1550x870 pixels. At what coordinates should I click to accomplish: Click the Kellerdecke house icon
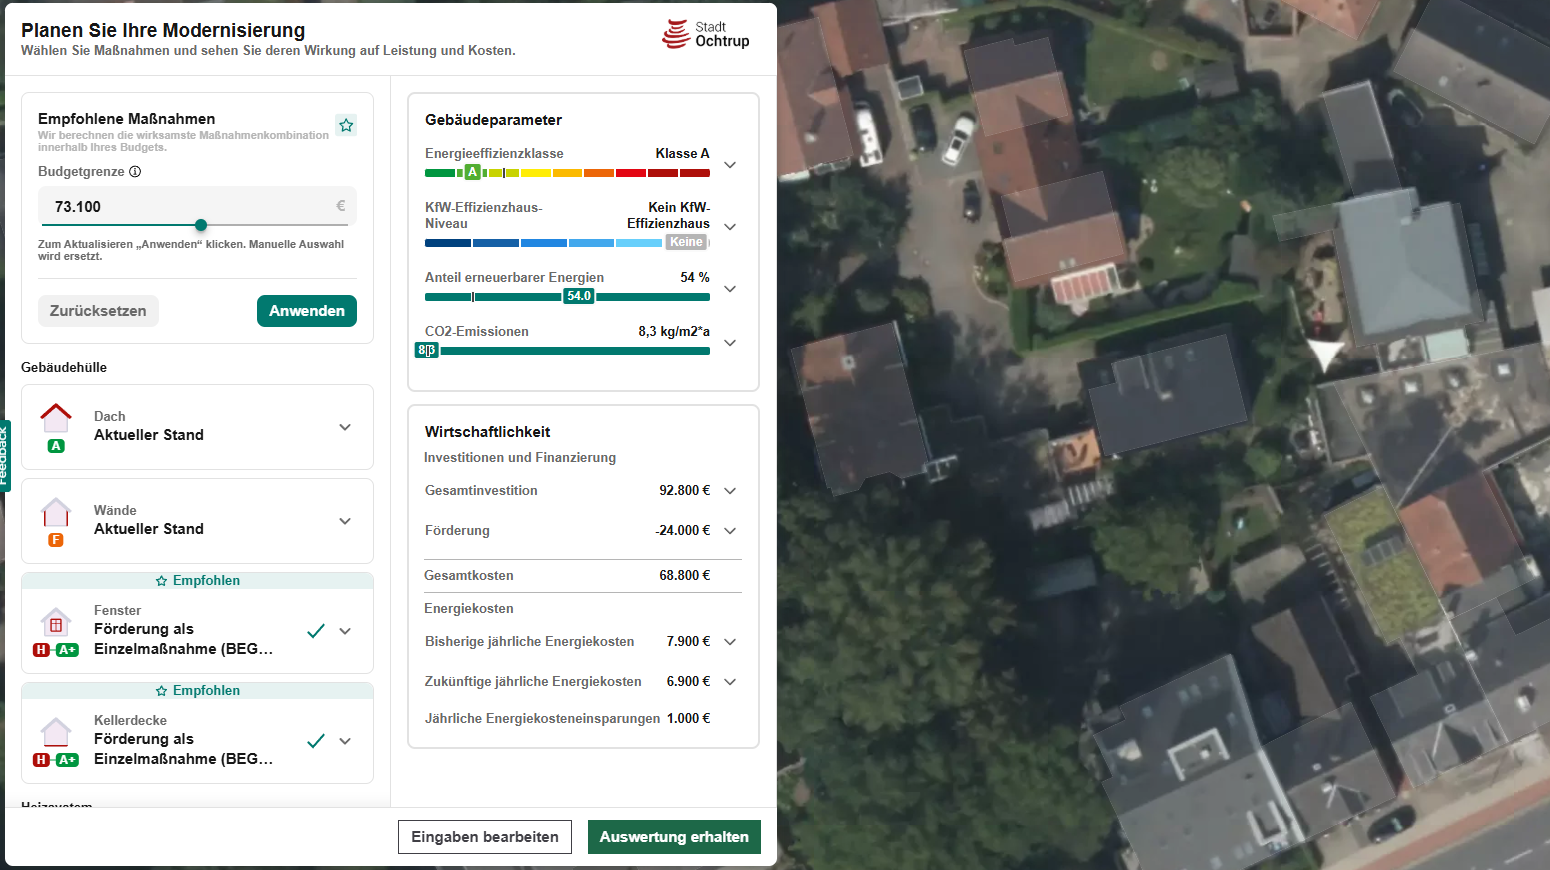[56, 733]
